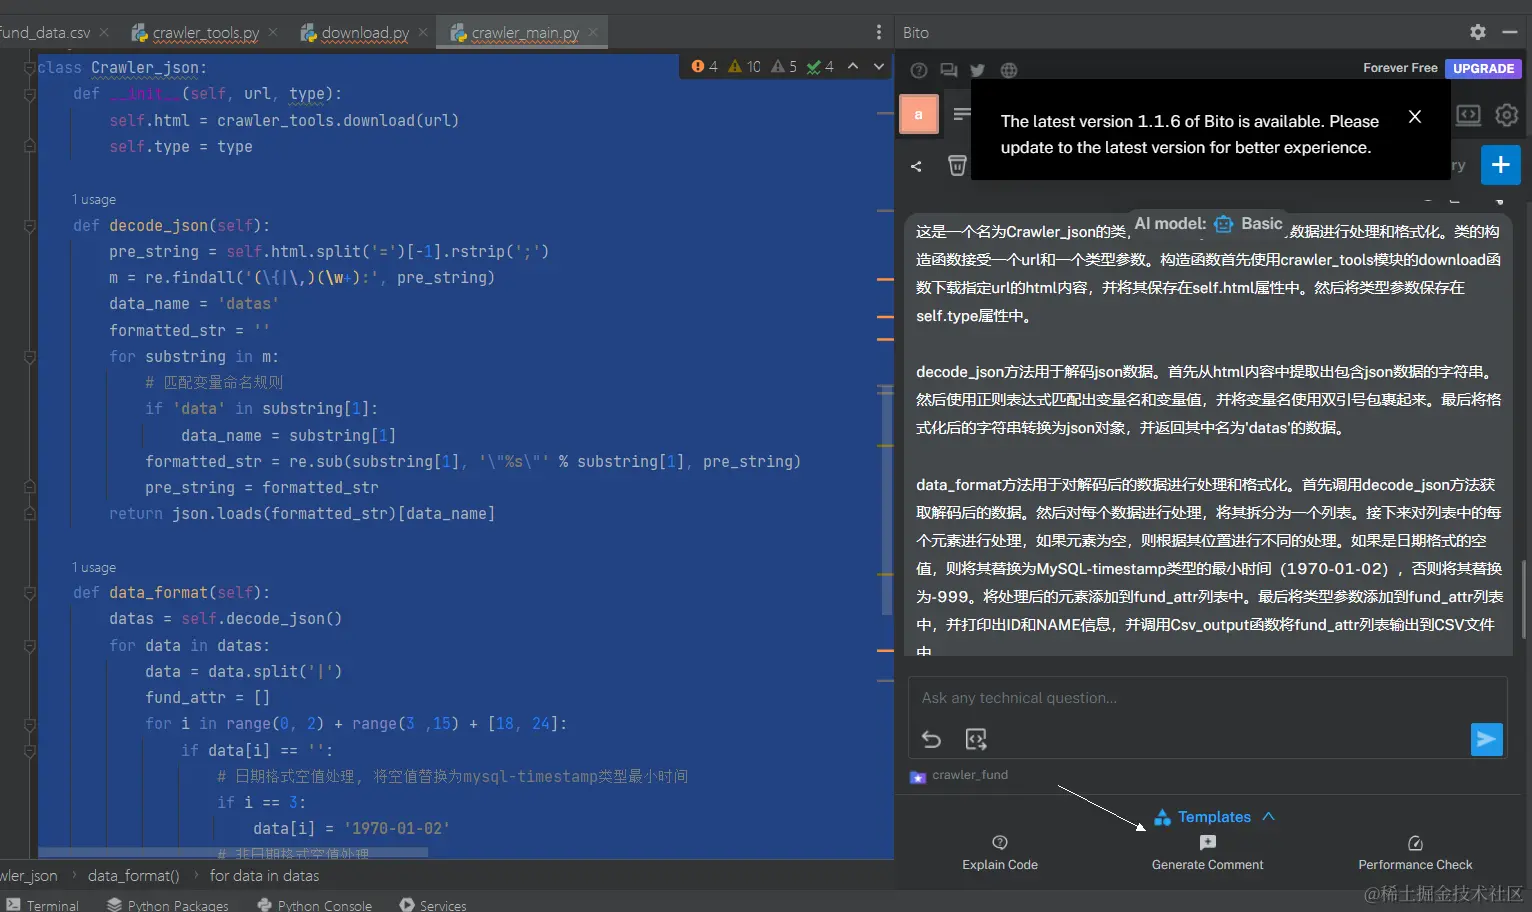Collapse the class Crawler_json fold marker

(x=29, y=68)
